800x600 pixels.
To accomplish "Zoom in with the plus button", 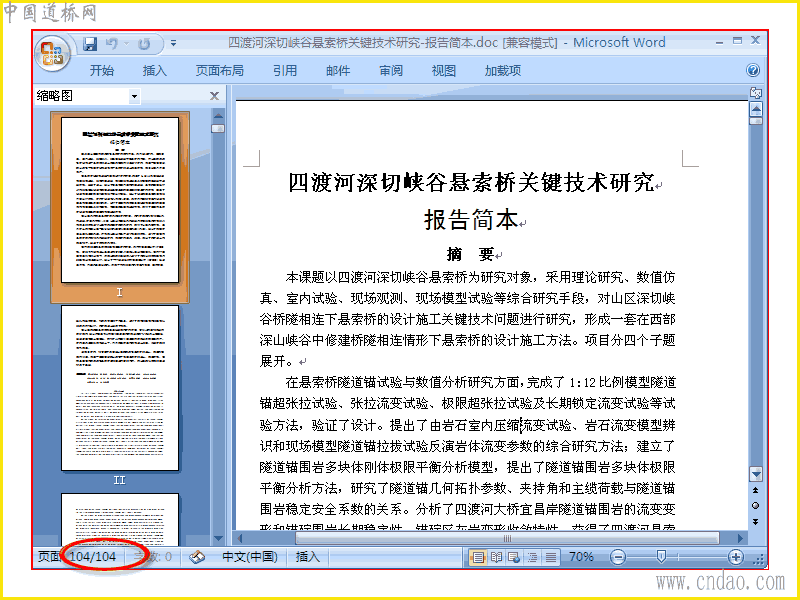I will coord(735,557).
